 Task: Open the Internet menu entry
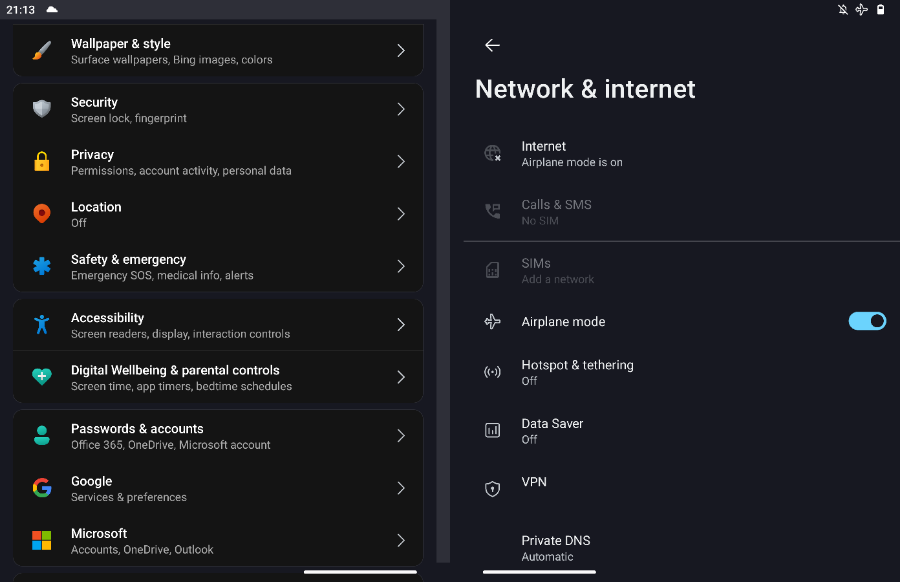coord(682,154)
